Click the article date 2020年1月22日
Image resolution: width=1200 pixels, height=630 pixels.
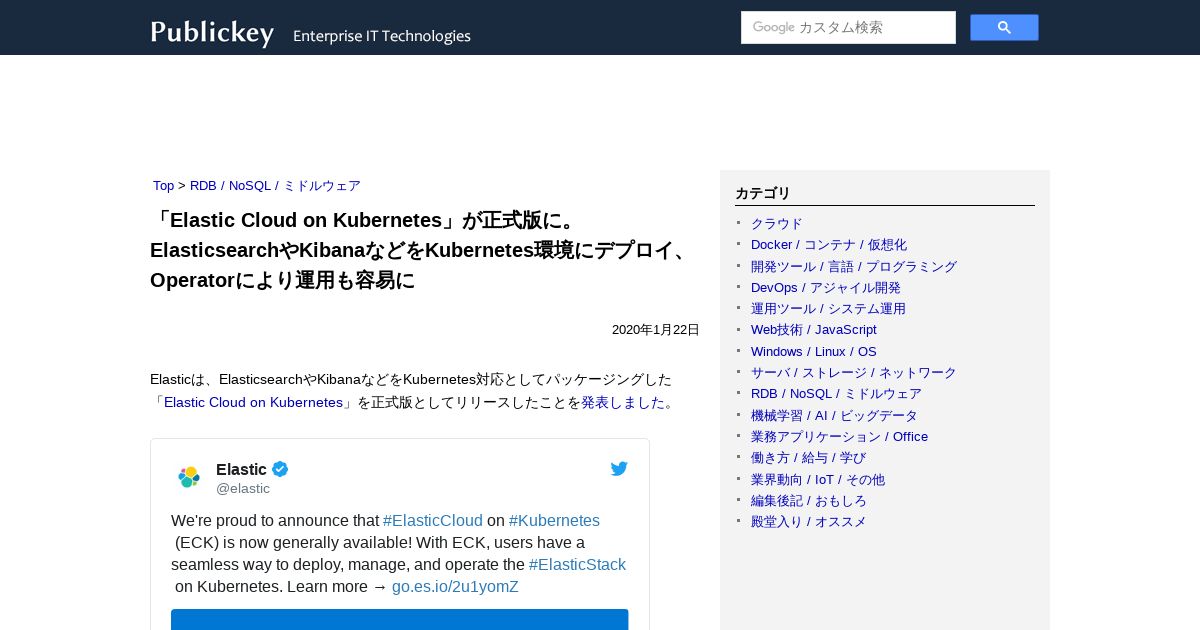656,330
